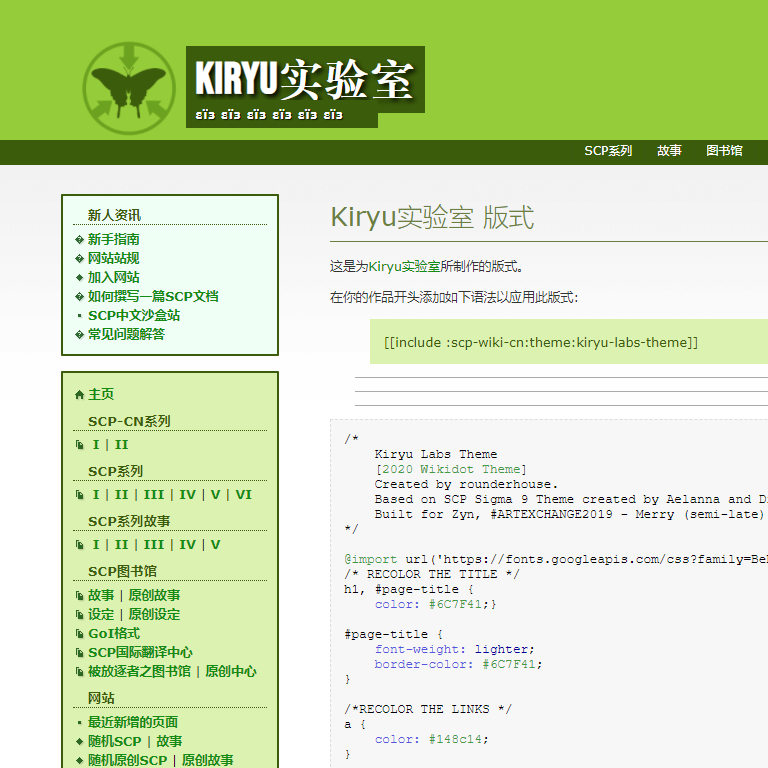Open the 新手指南 sidebar link
Image resolution: width=768 pixels, height=768 pixels.
[113, 239]
